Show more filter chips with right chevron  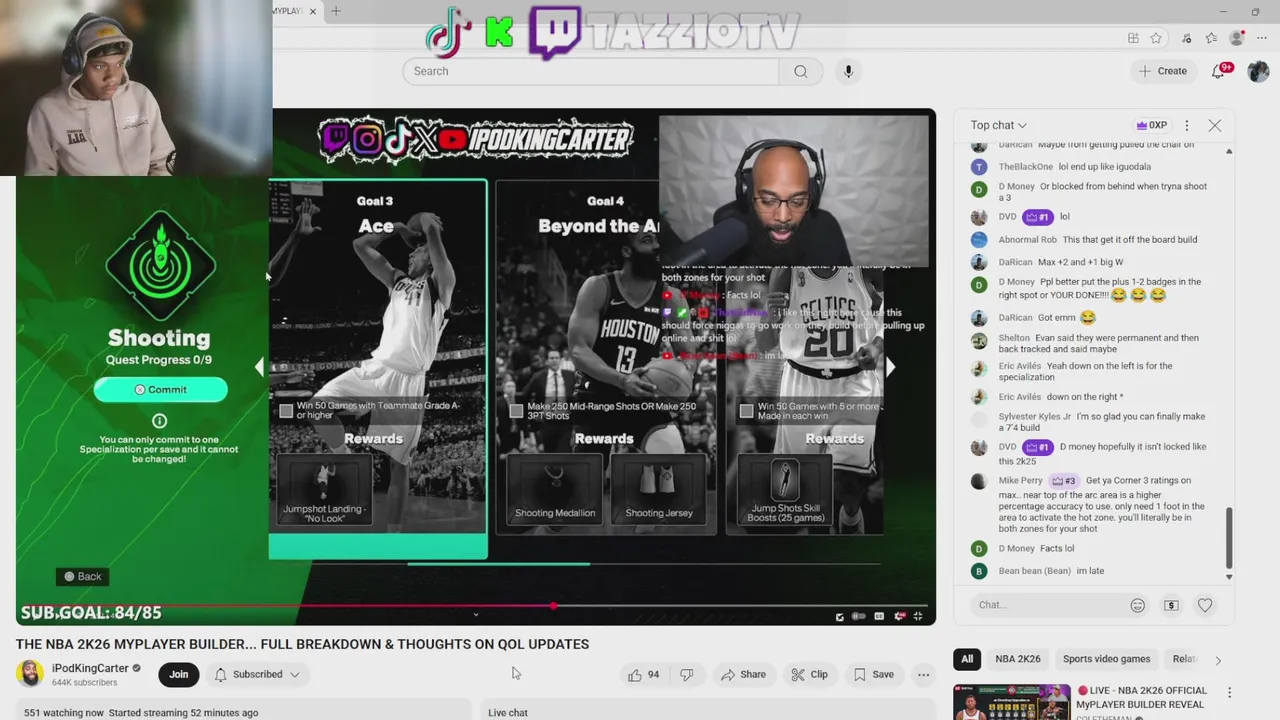[x=1217, y=660]
